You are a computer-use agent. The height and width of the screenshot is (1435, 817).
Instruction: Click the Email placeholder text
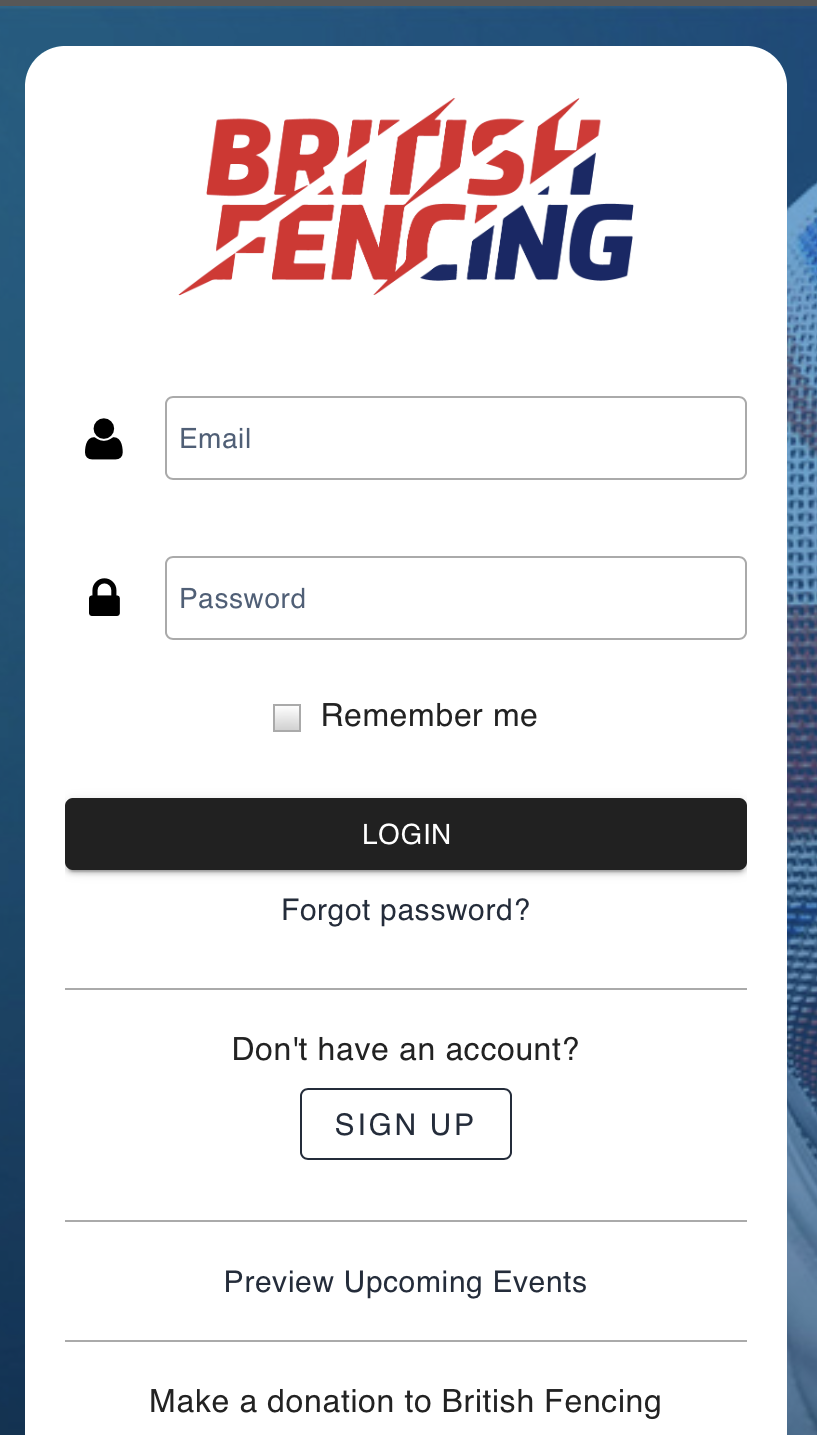pos(215,439)
